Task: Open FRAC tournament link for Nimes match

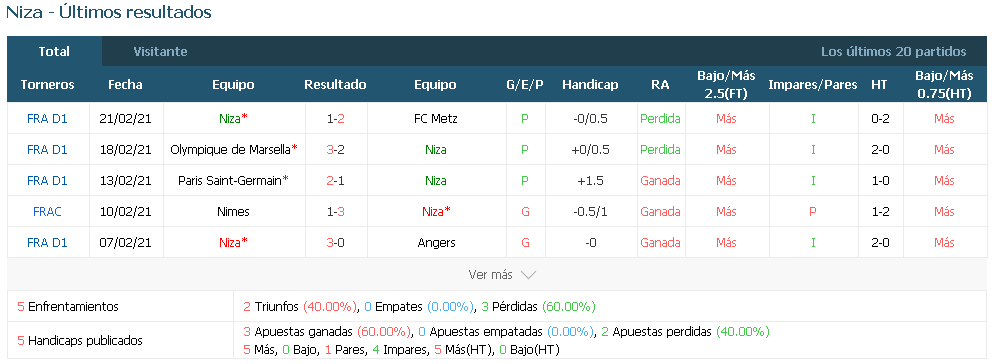Action: point(47,211)
